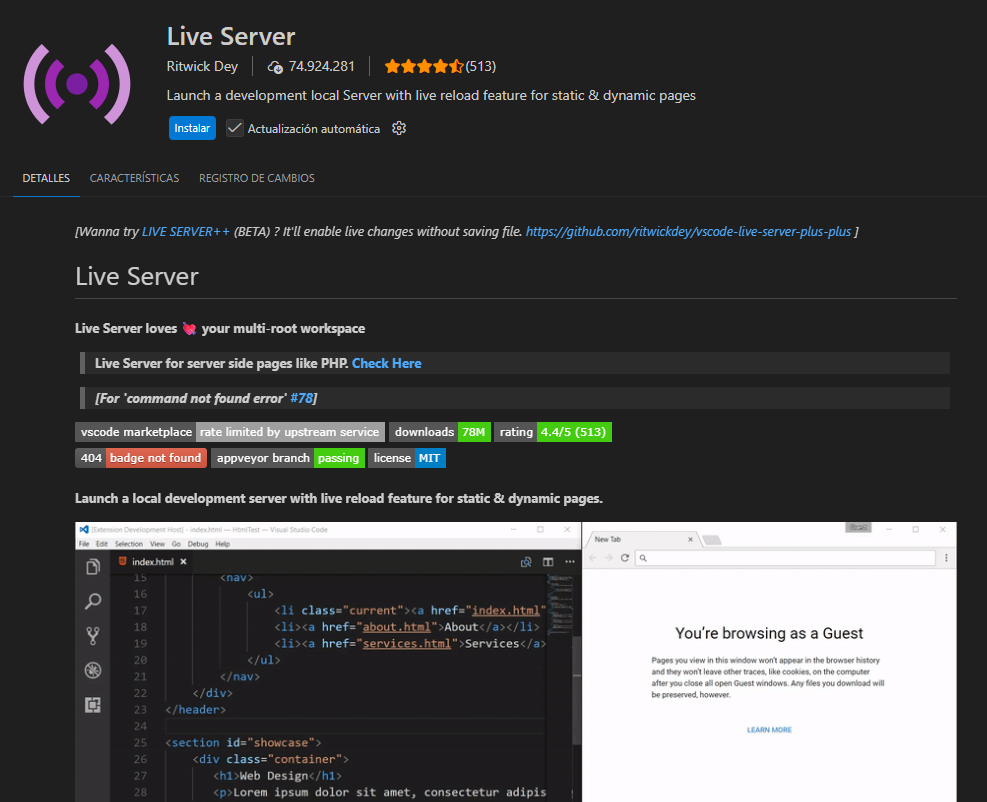Viewport: 987px width, 802px height.
Task: Click the 404 badge not found badge
Action: coord(141,458)
